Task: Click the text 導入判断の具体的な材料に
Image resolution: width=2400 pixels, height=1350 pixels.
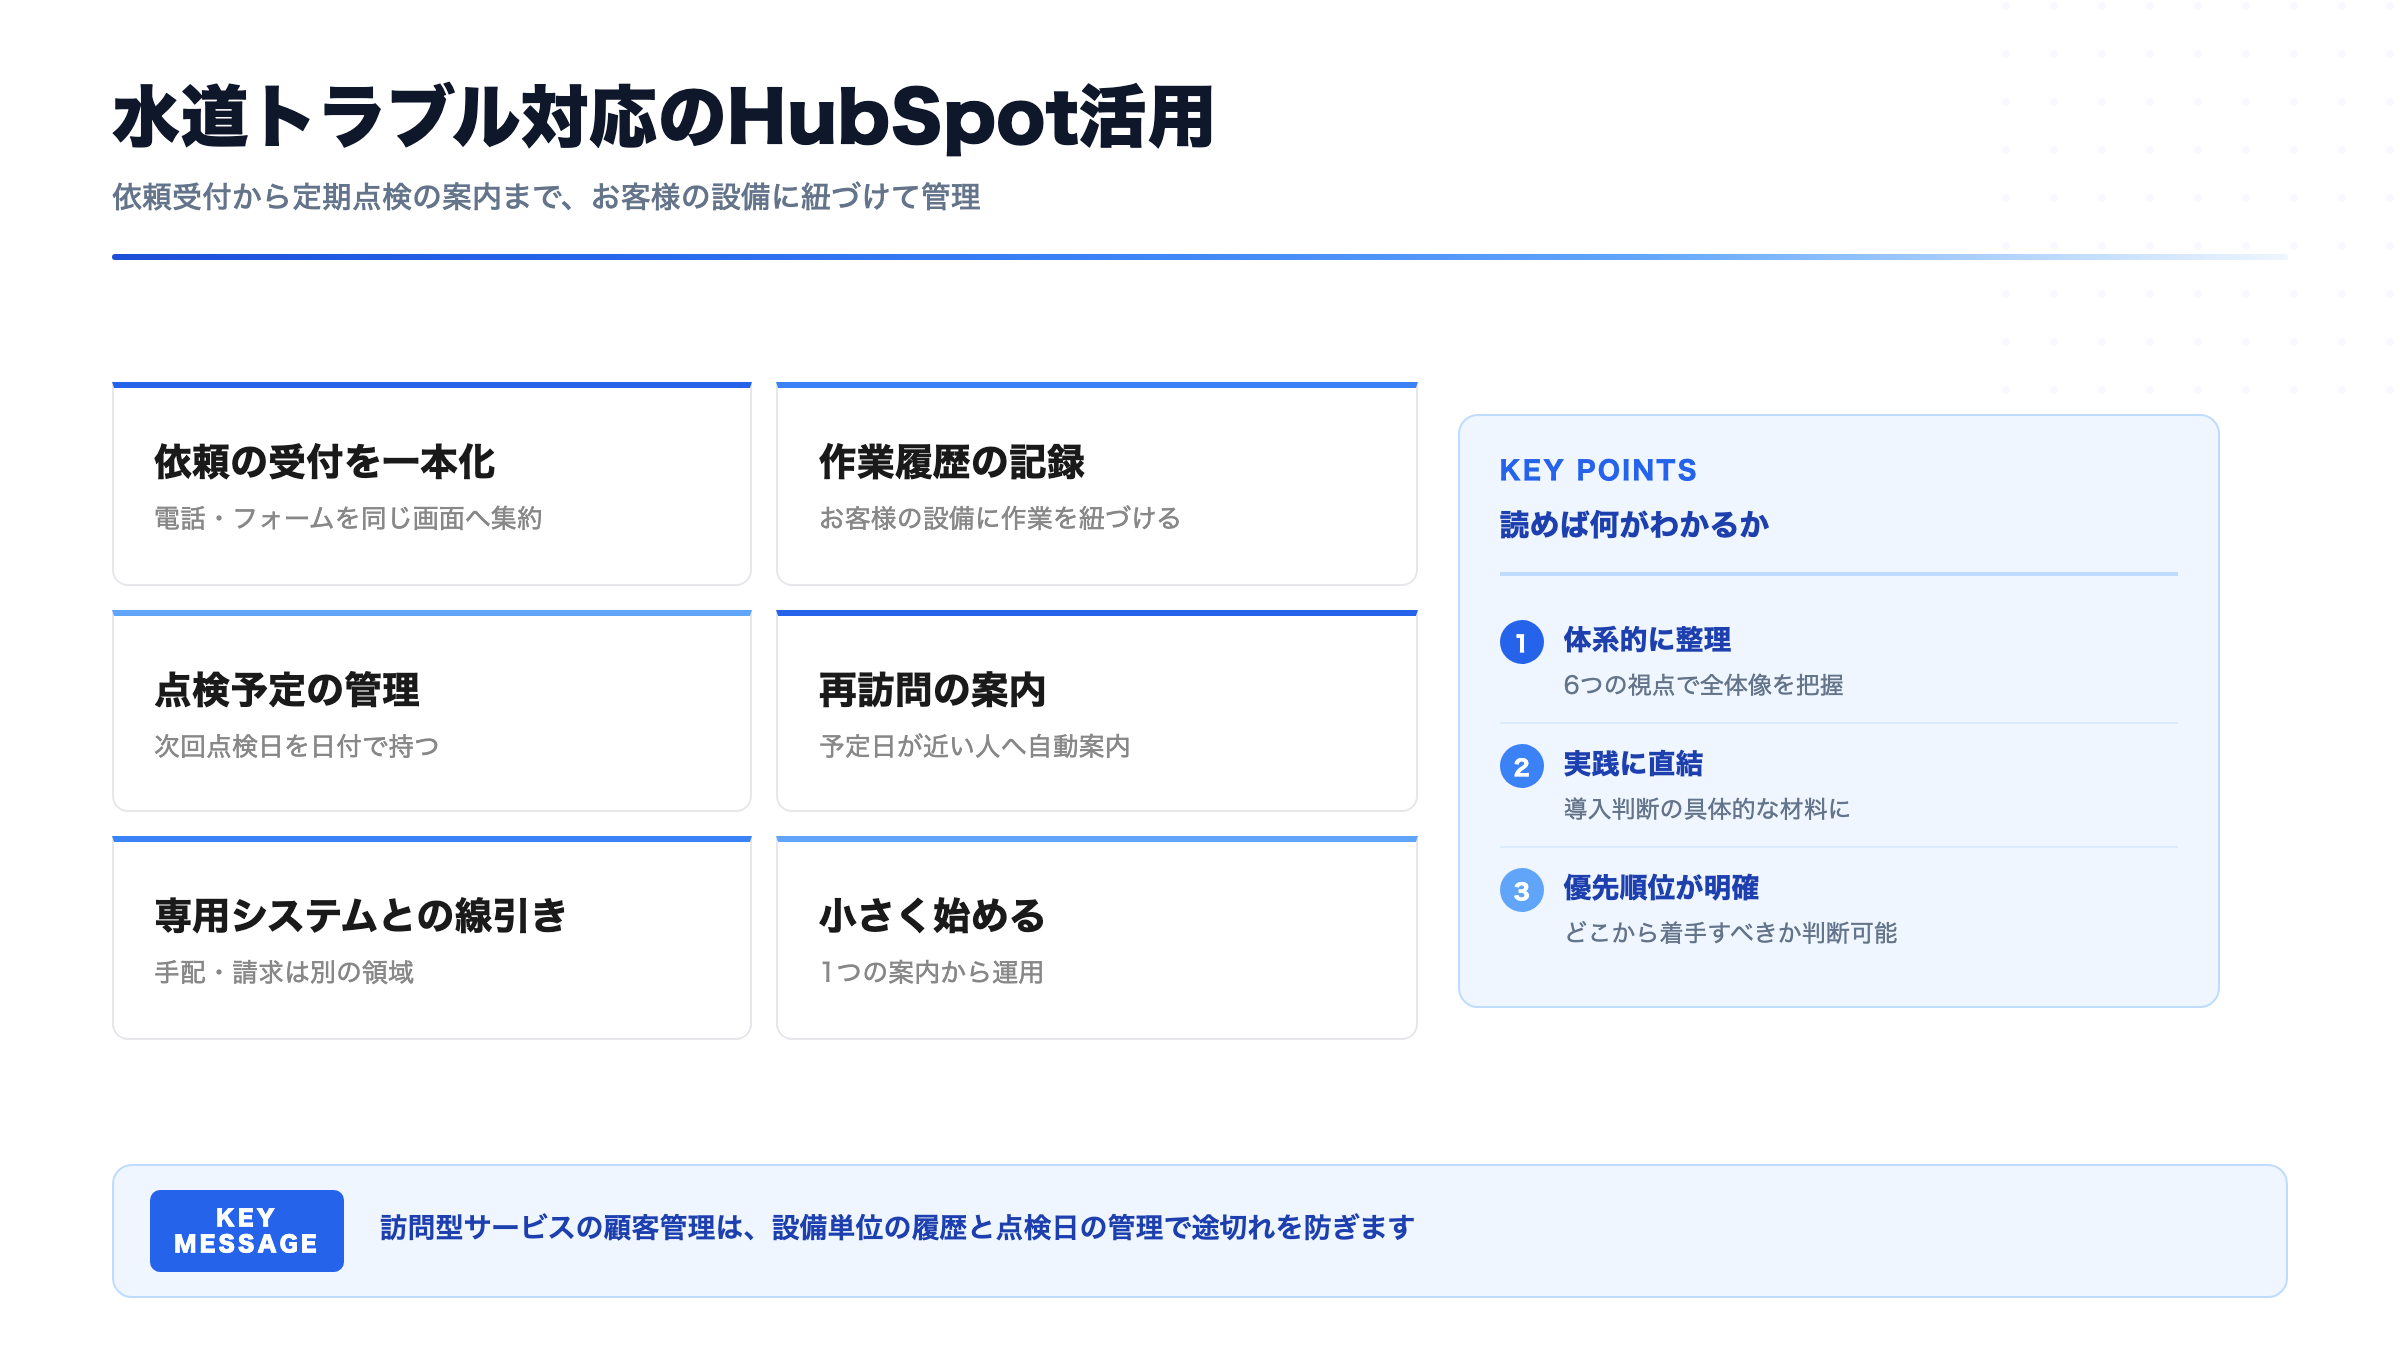Action: point(1706,809)
